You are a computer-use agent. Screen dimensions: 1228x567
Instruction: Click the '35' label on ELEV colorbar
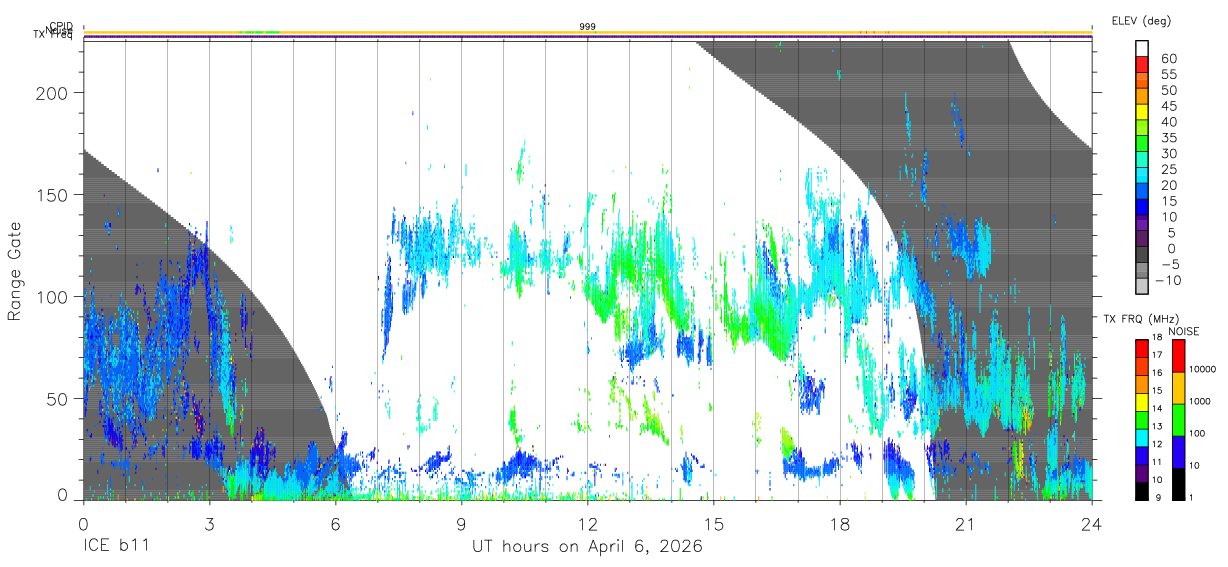click(1168, 137)
